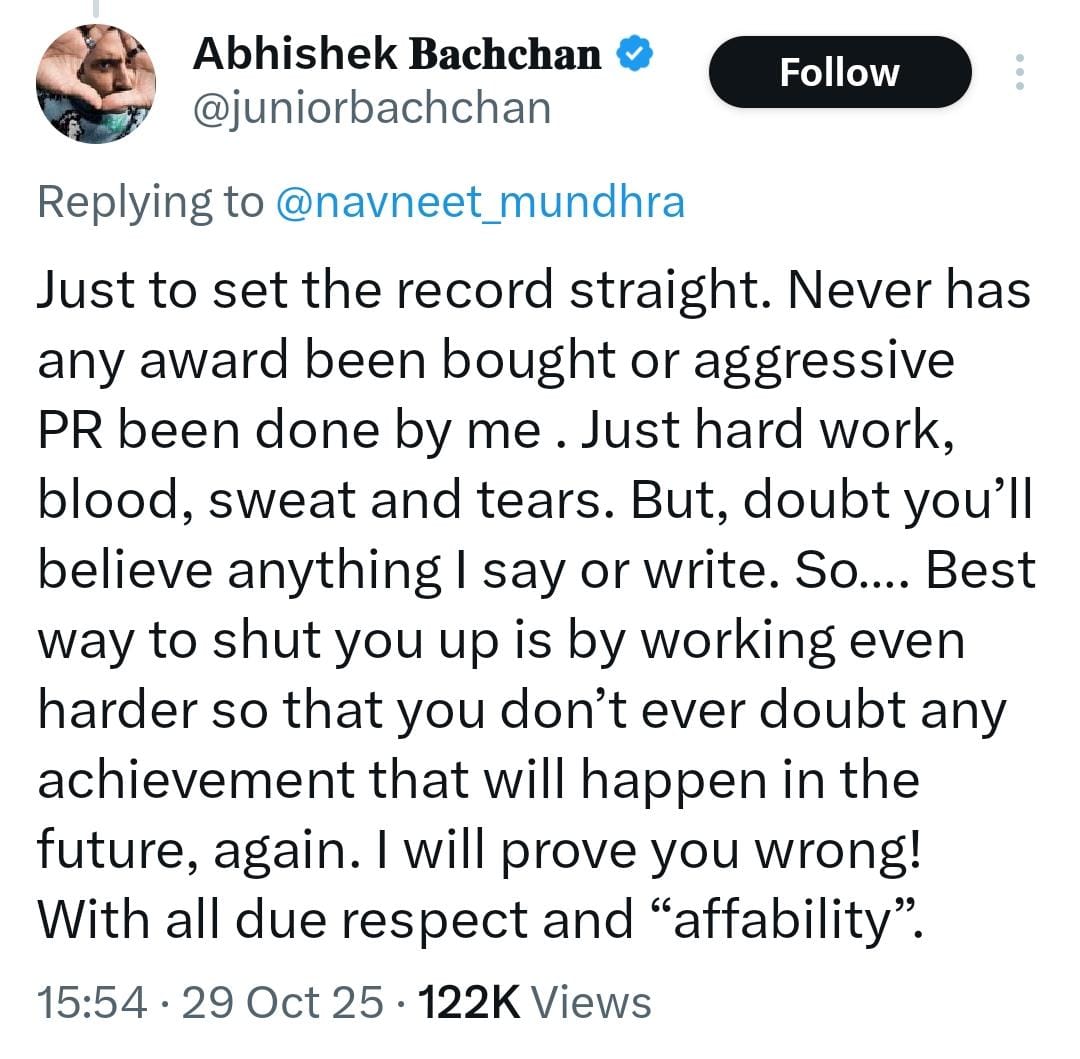Open the 122K view count

point(468,1001)
